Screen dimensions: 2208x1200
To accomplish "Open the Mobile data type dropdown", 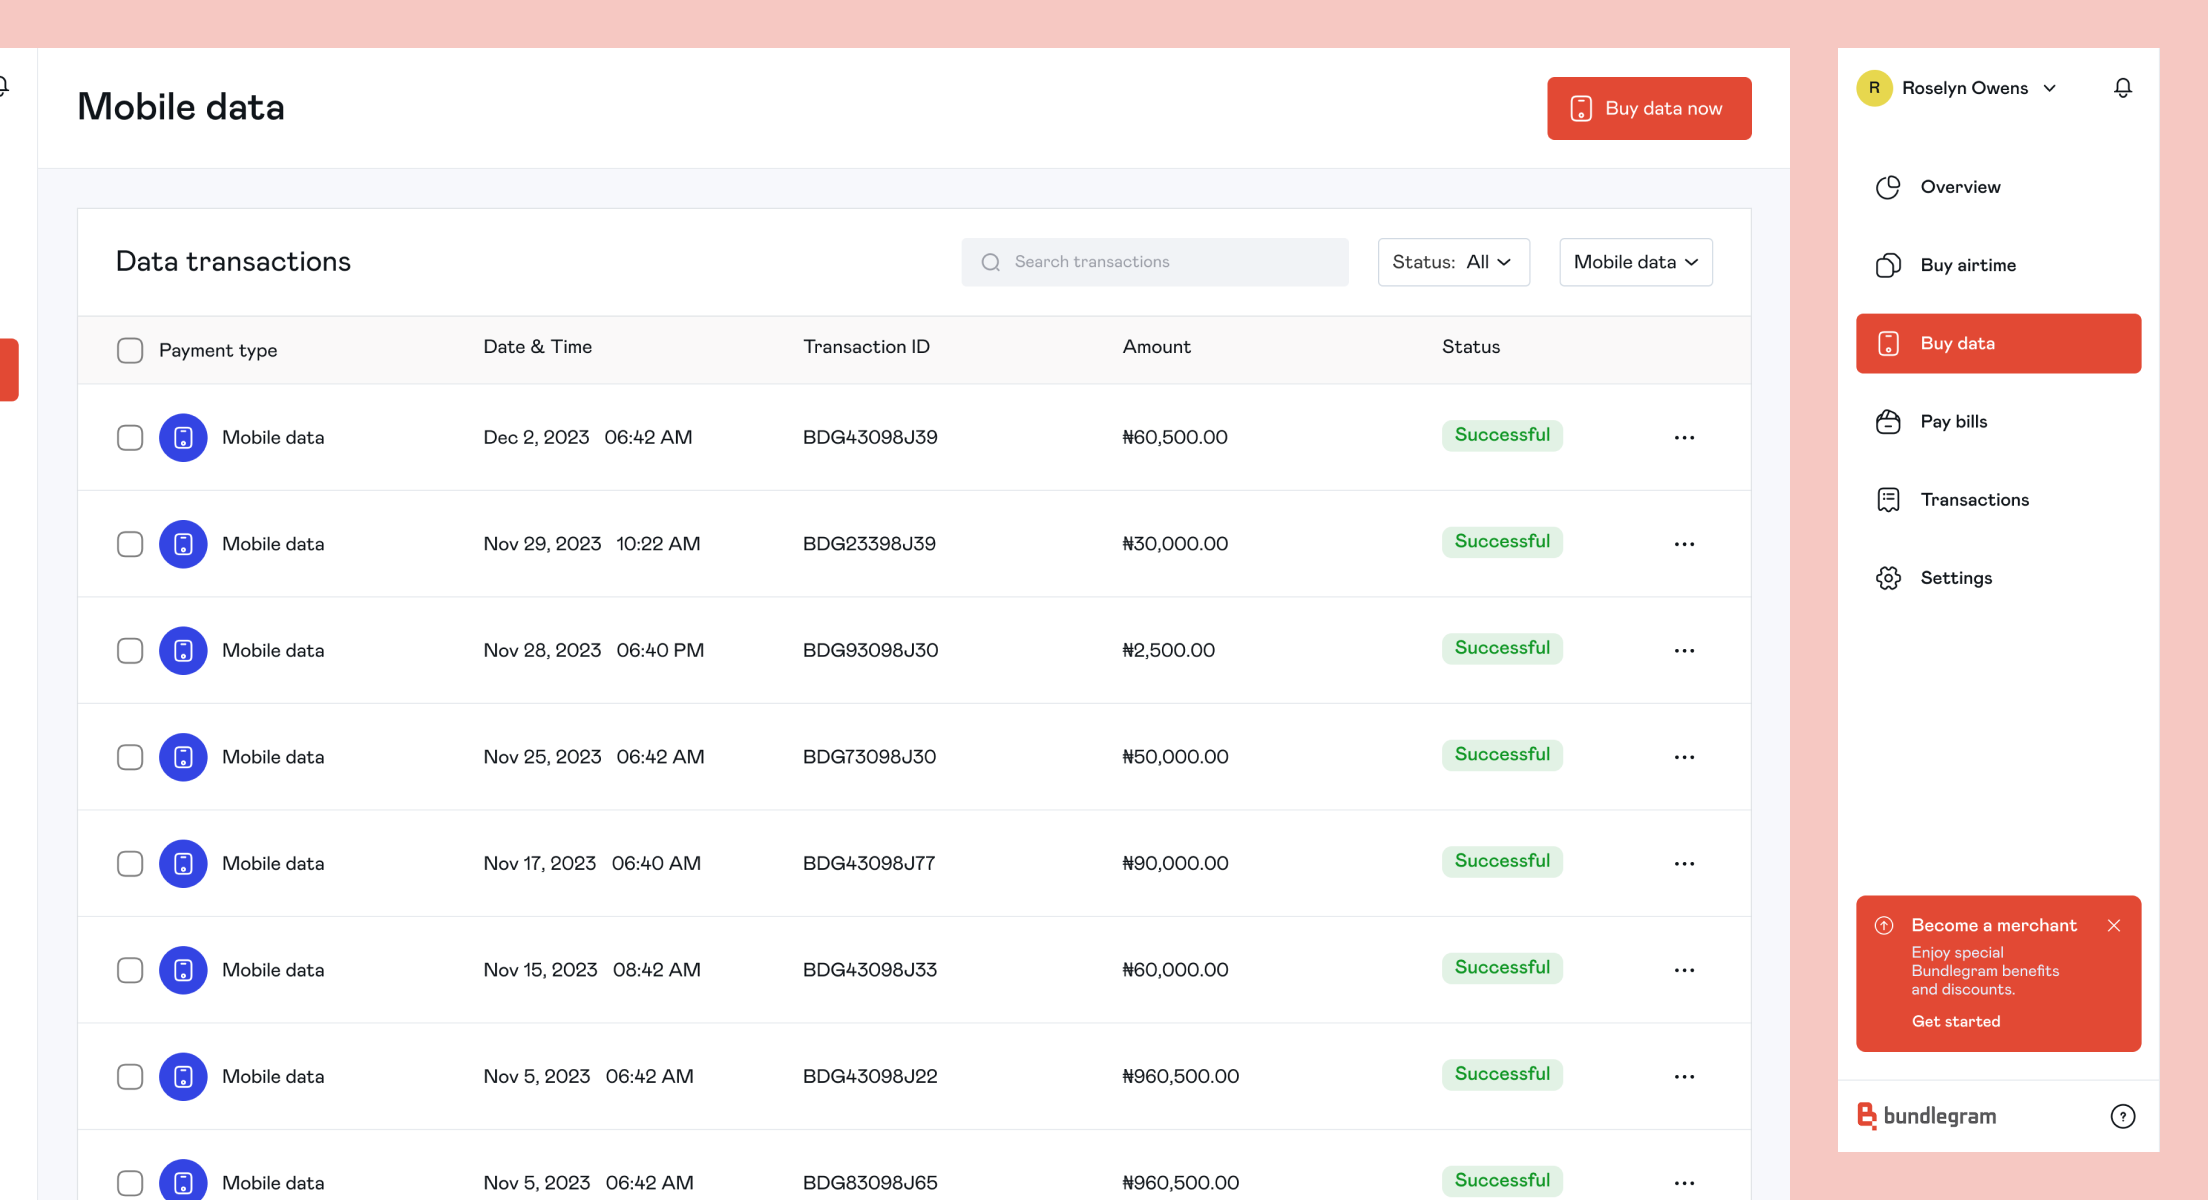I will [x=1636, y=262].
